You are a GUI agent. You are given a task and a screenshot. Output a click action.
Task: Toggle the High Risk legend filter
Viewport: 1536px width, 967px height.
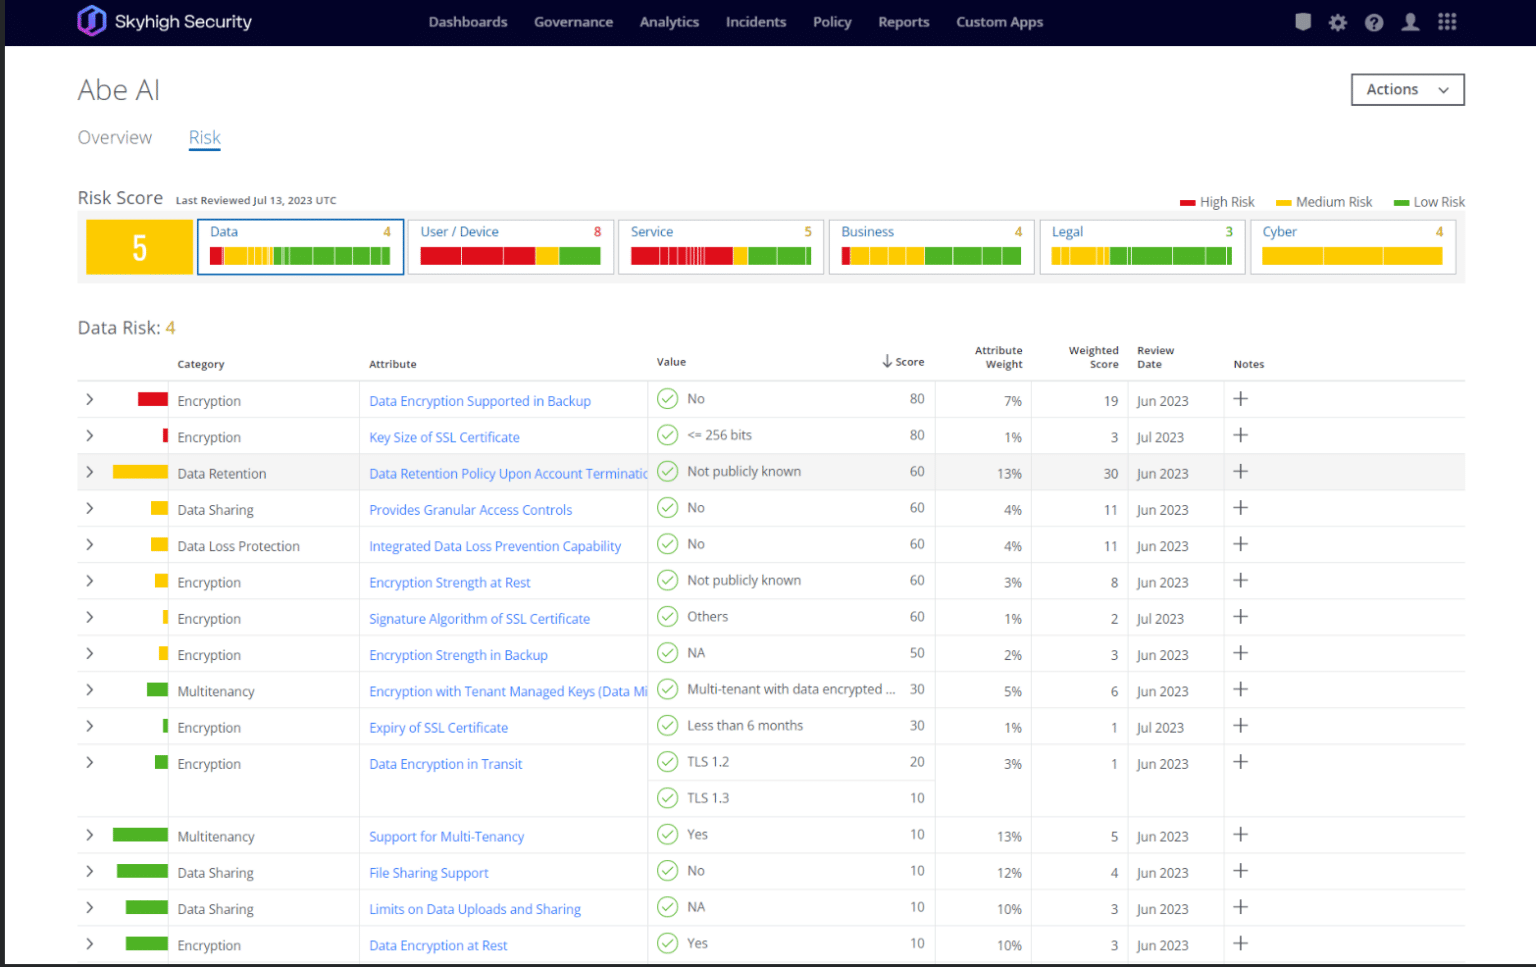coord(1217,201)
